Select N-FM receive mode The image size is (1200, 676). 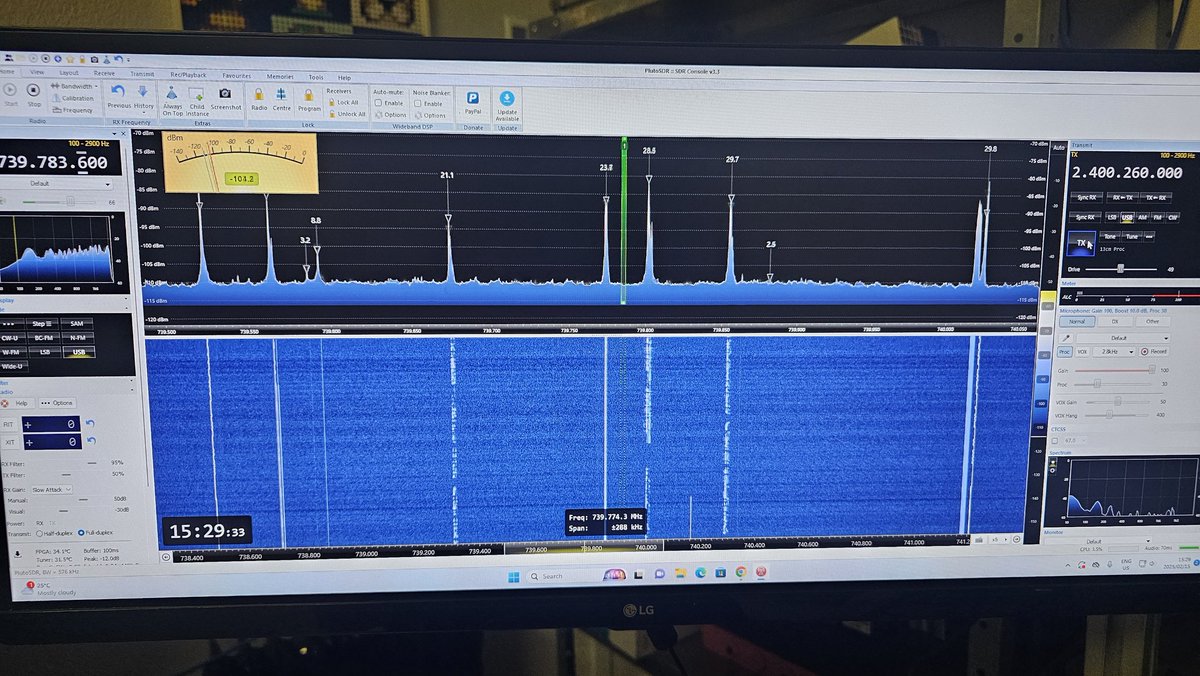(x=77, y=338)
